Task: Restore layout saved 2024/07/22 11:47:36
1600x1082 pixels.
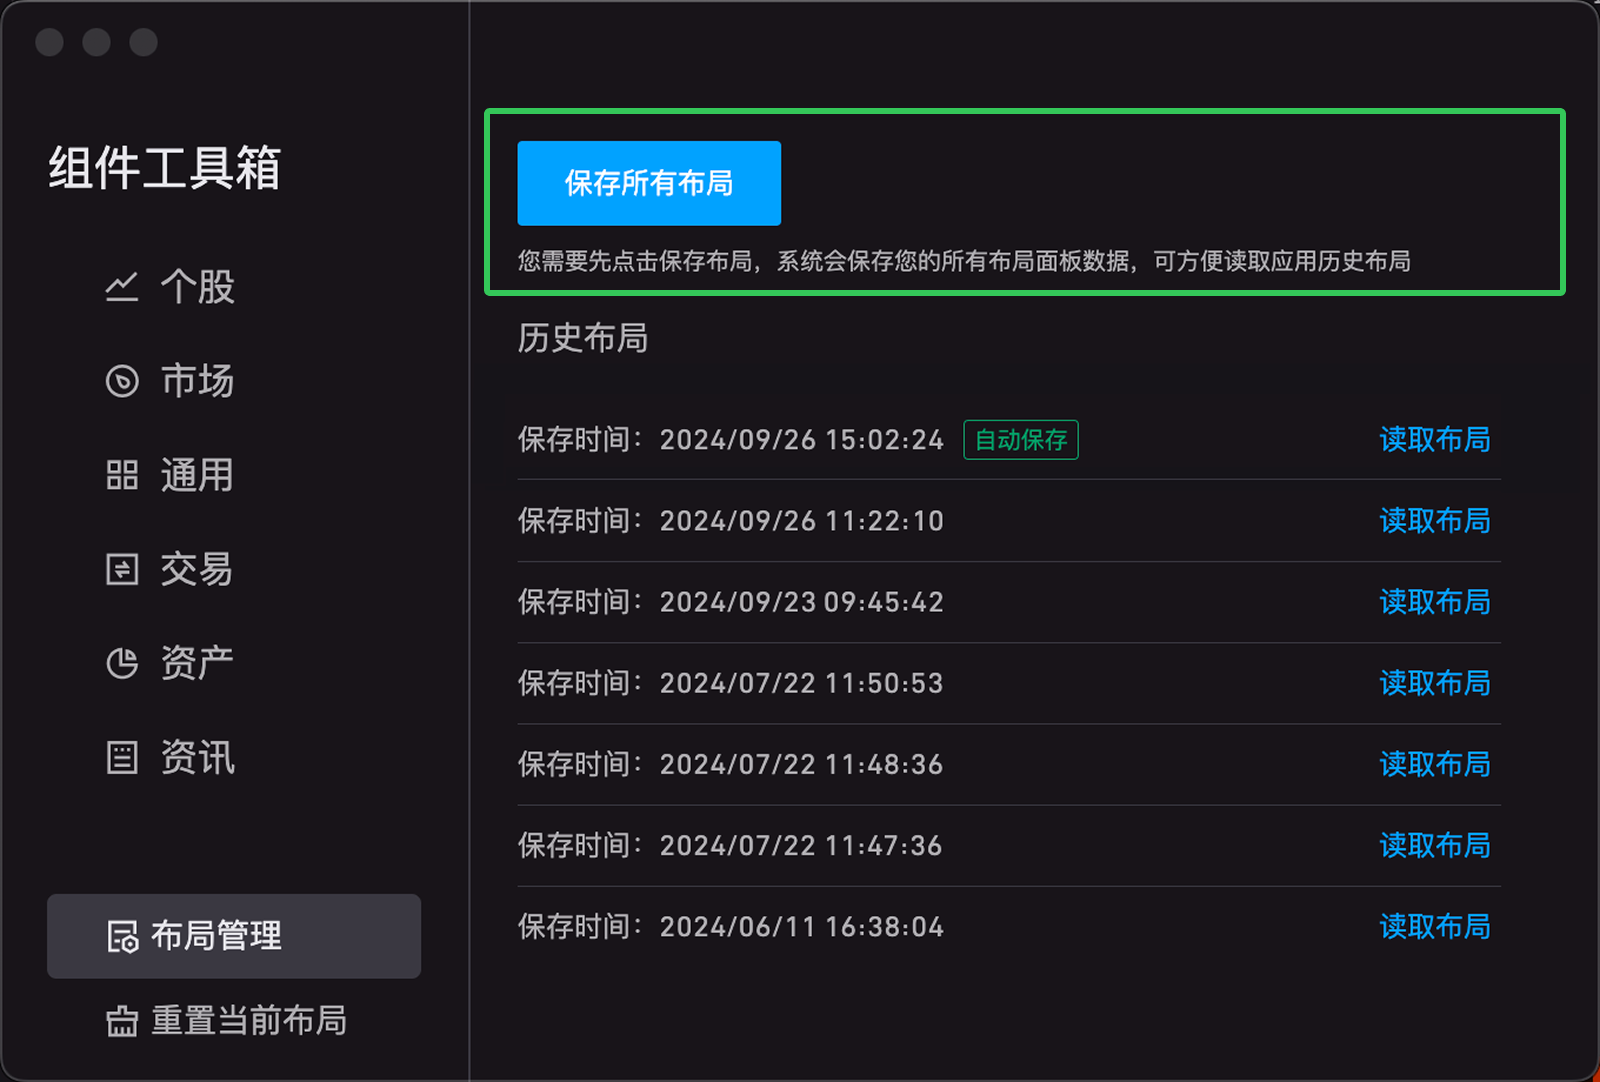Action: (1434, 846)
